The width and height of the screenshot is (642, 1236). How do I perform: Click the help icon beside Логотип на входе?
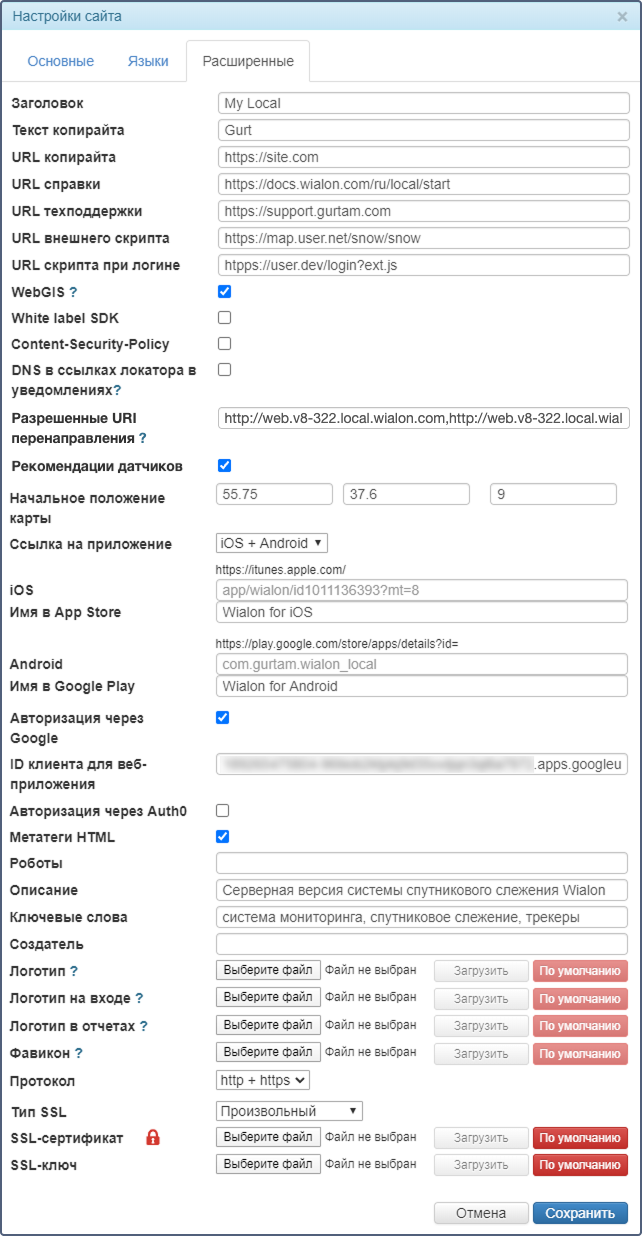click(139, 998)
